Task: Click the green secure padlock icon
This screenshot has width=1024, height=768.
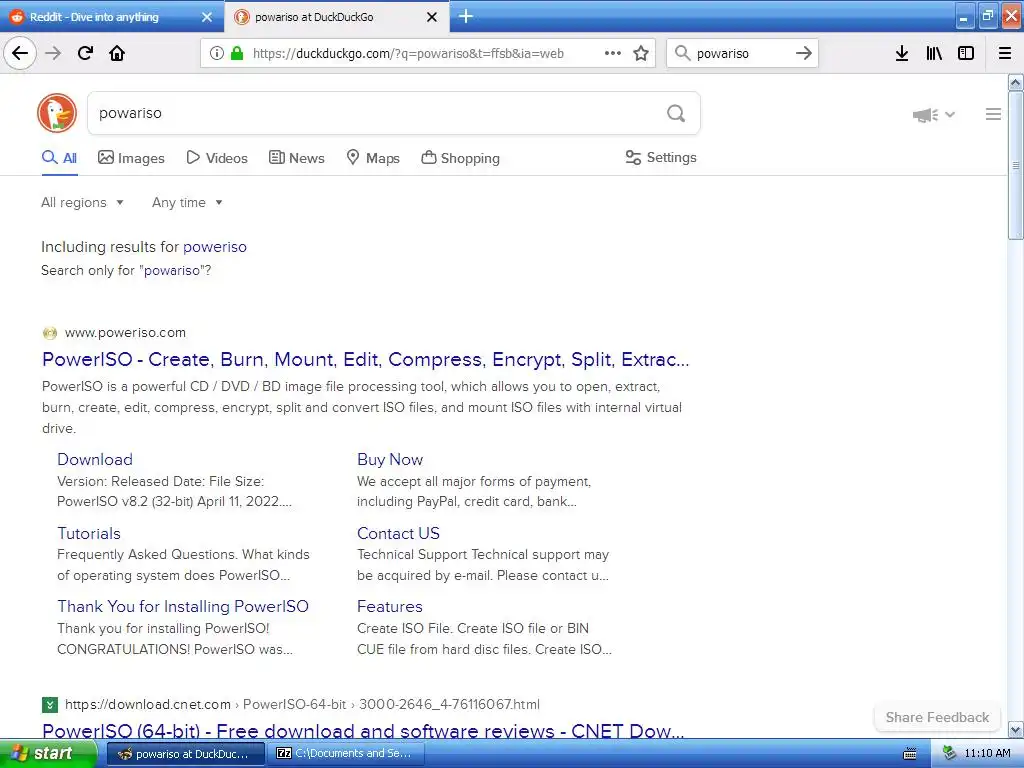Action: coord(236,53)
